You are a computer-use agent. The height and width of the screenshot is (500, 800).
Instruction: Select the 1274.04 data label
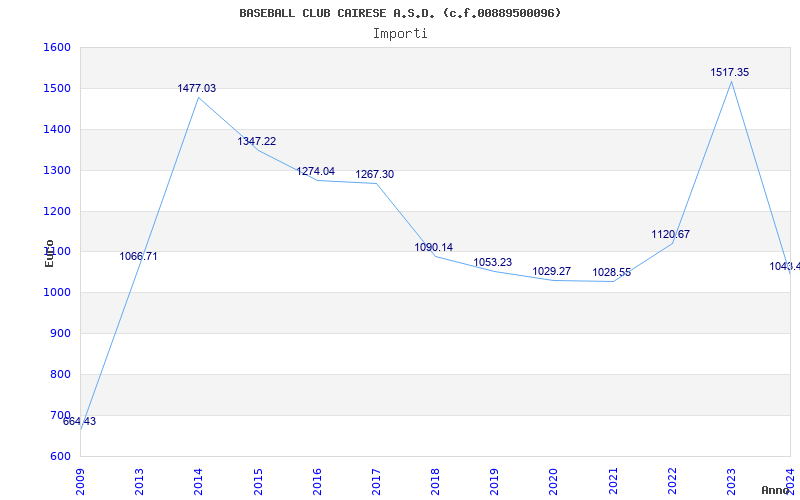coord(316,171)
